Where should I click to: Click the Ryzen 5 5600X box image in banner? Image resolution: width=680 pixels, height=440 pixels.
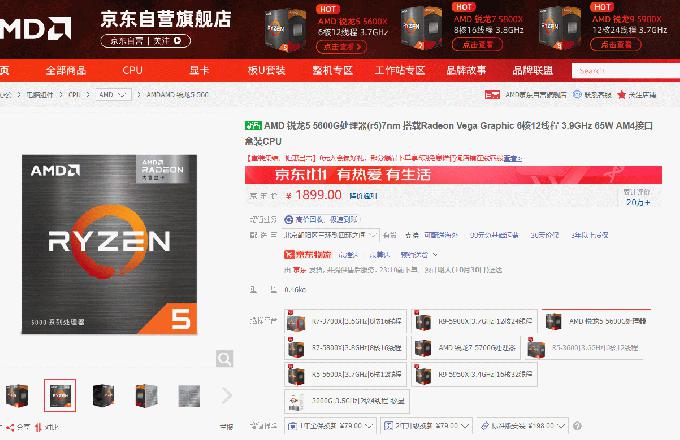coord(285,30)
